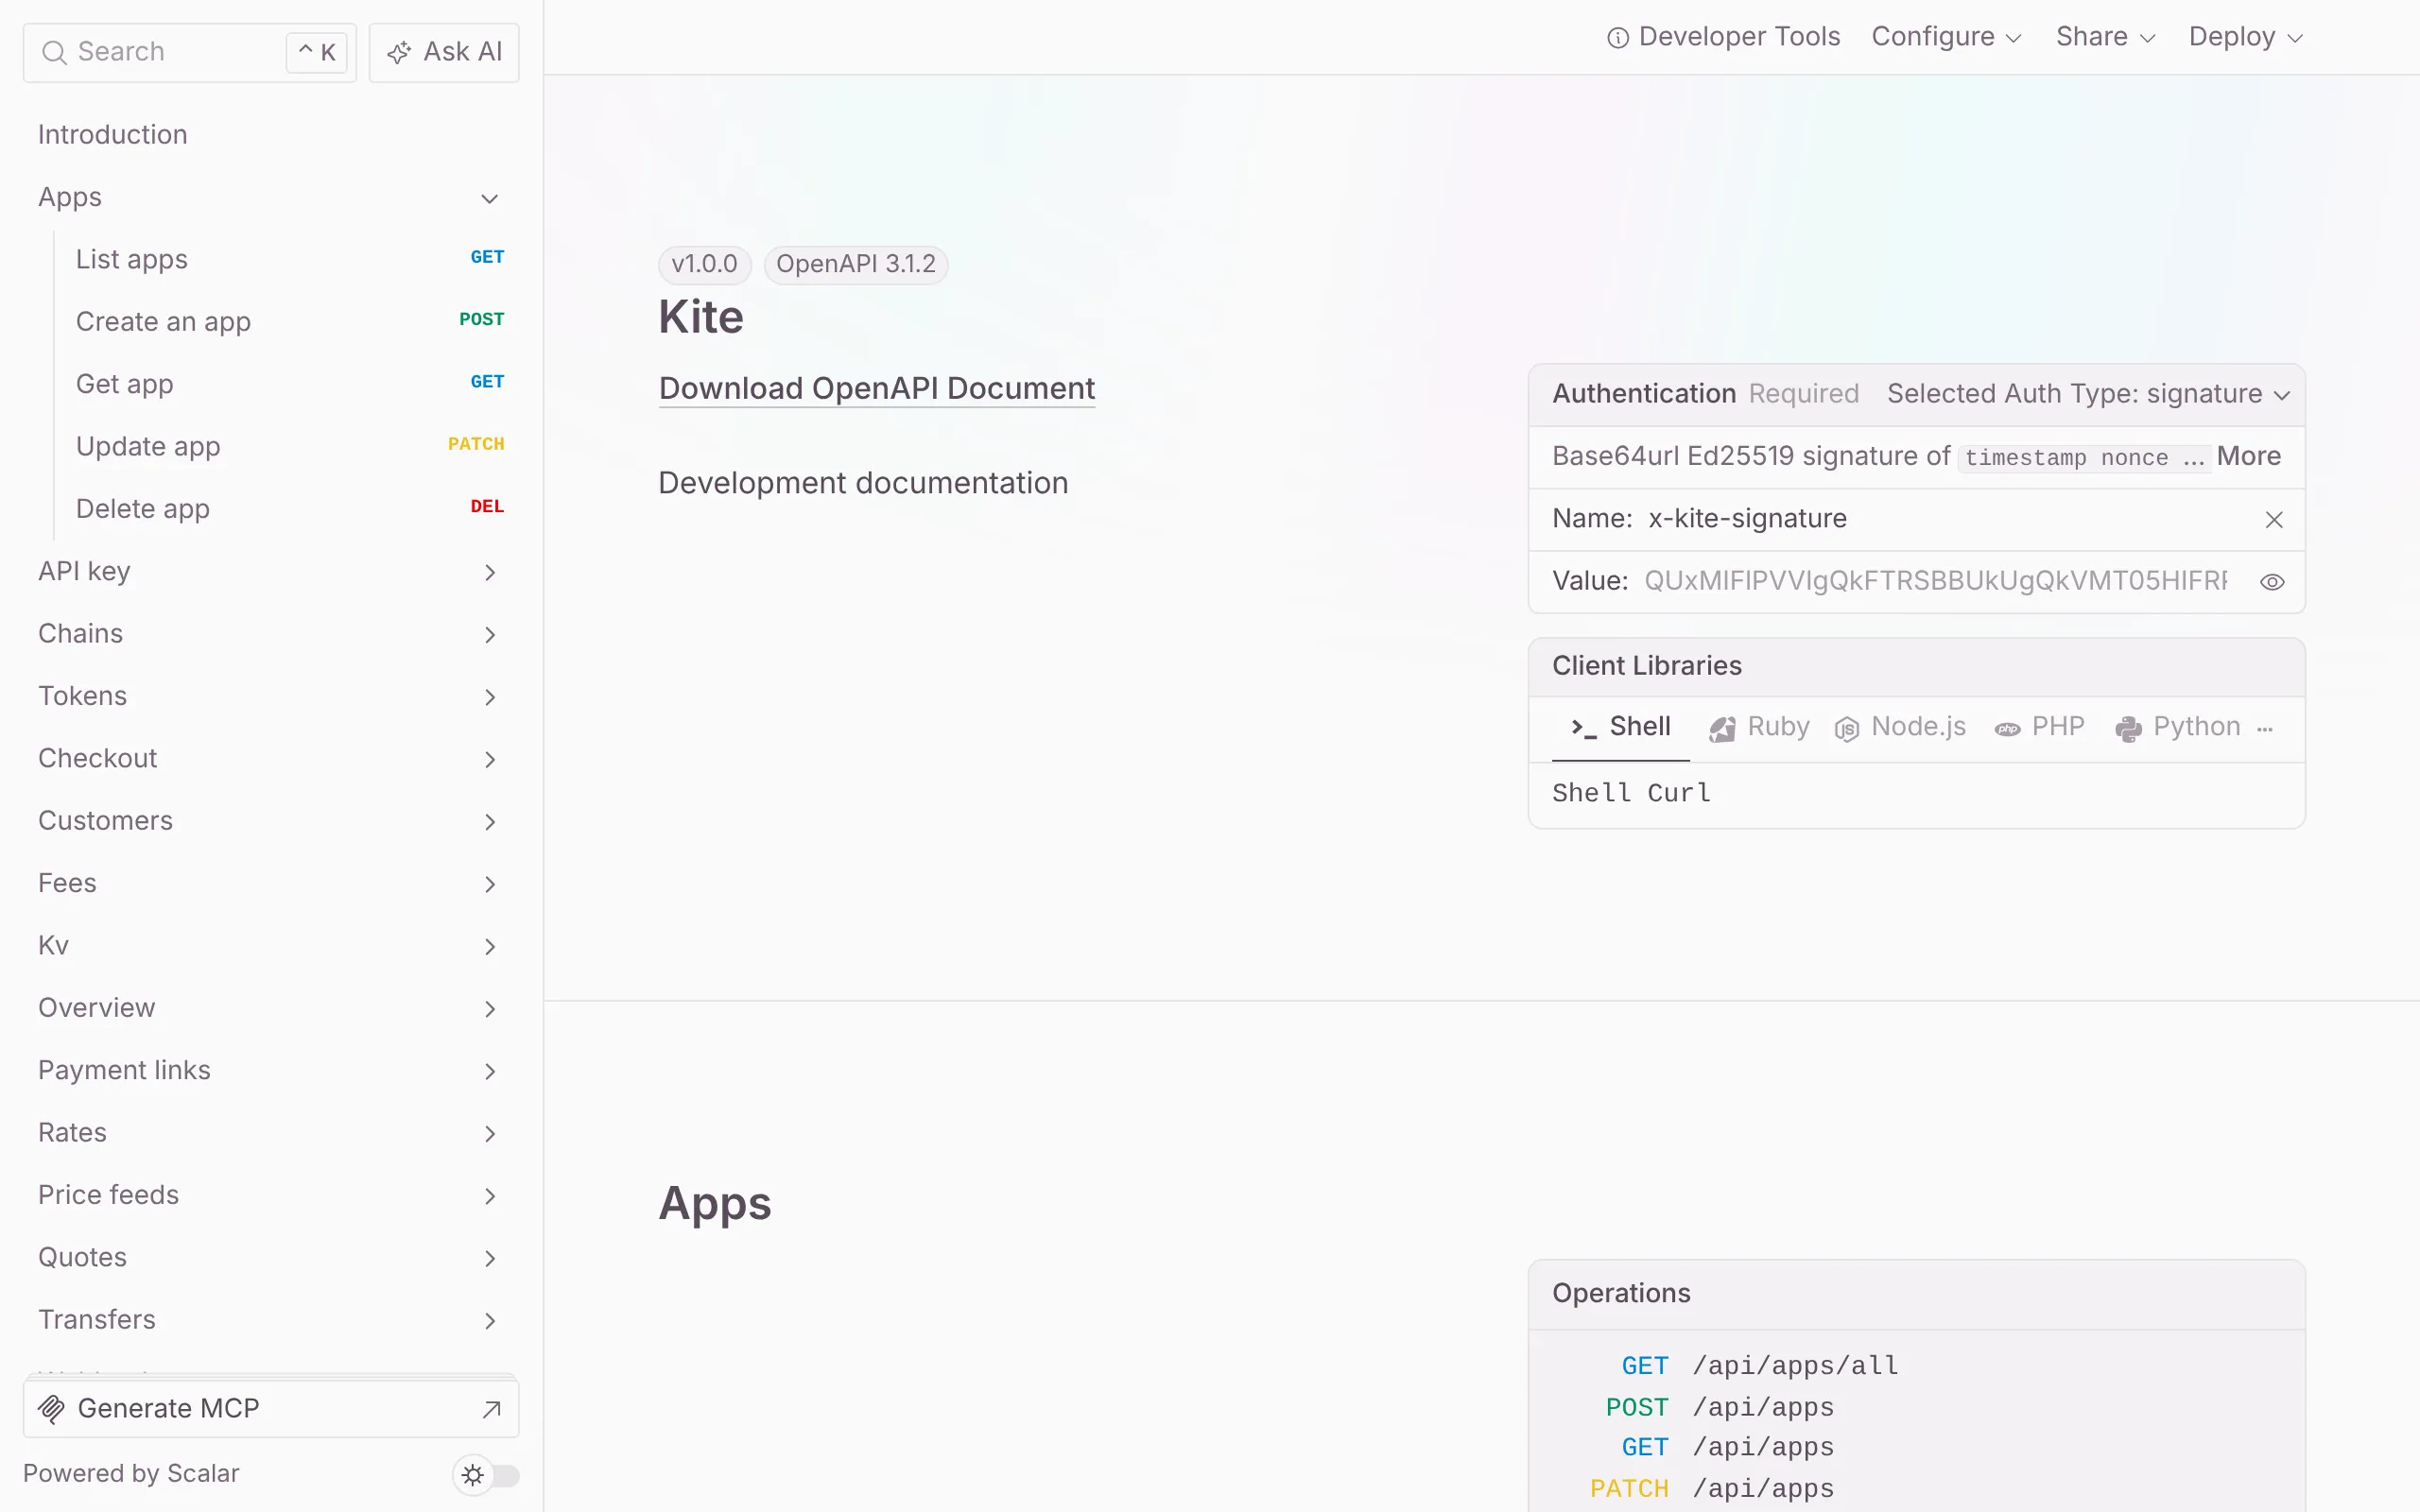This screenshot has height=1512, width=2420.
Task: Click the Generate MCP logo icon
Action: [51, 1409]
